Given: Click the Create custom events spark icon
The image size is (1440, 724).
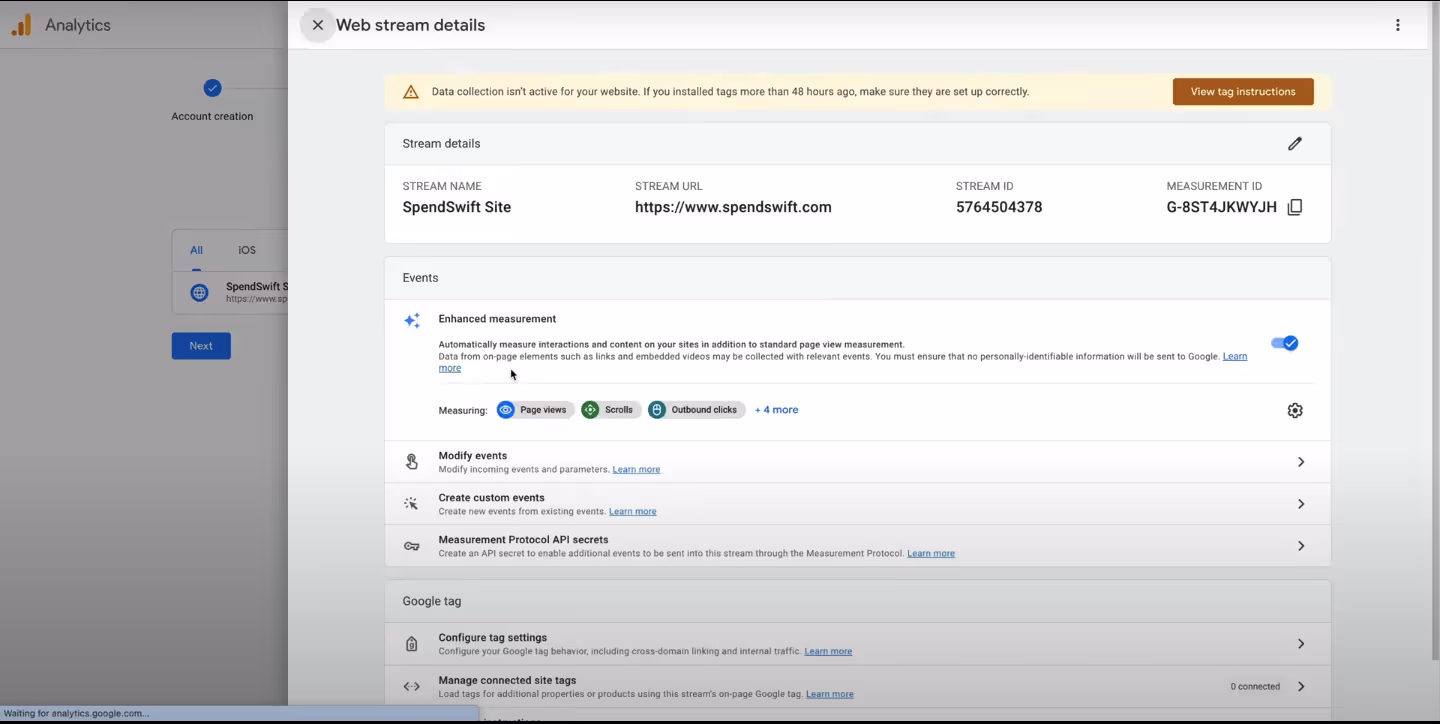Looking at the screenshot, I should (411, 504).
